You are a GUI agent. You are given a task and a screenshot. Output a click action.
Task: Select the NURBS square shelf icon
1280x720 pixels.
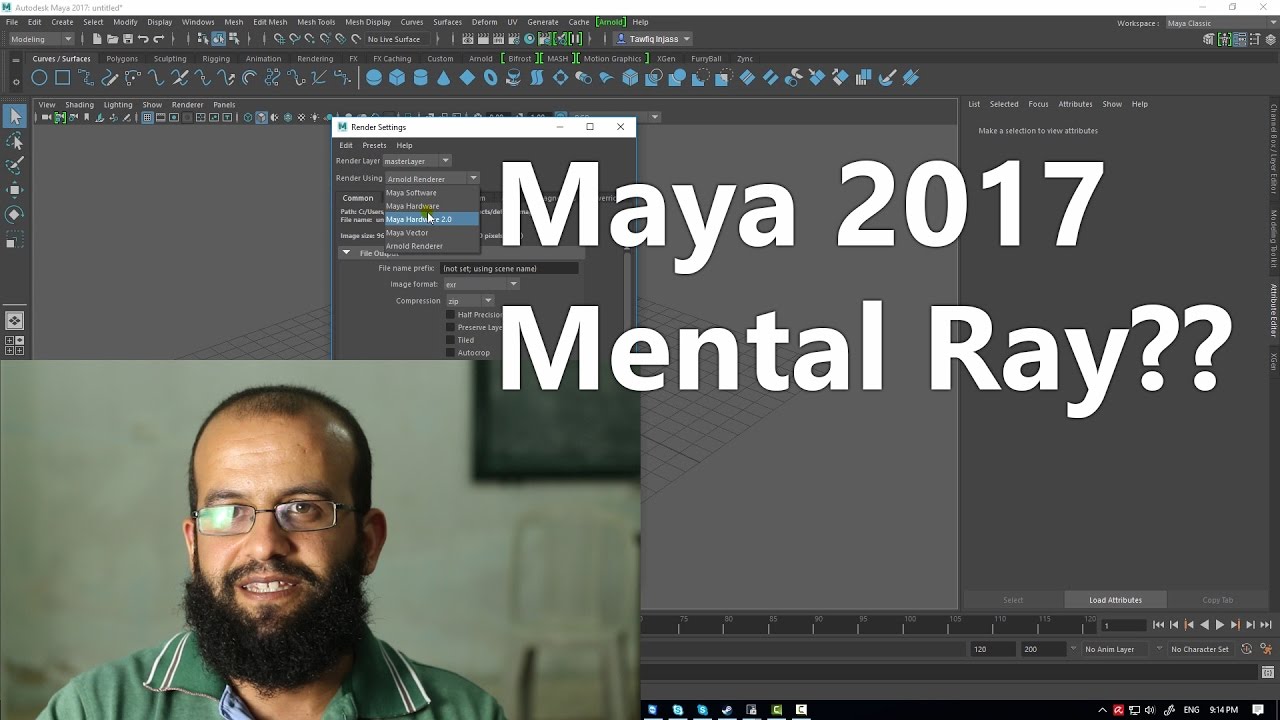62,78
